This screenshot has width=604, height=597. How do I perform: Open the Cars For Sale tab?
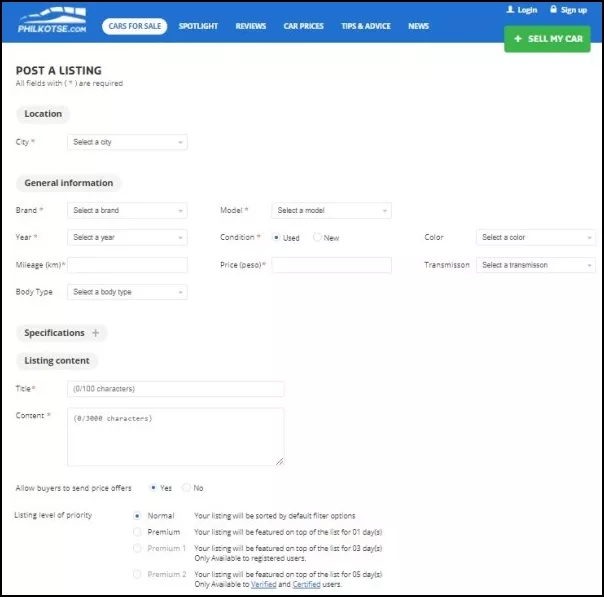(x=134, y=26)
